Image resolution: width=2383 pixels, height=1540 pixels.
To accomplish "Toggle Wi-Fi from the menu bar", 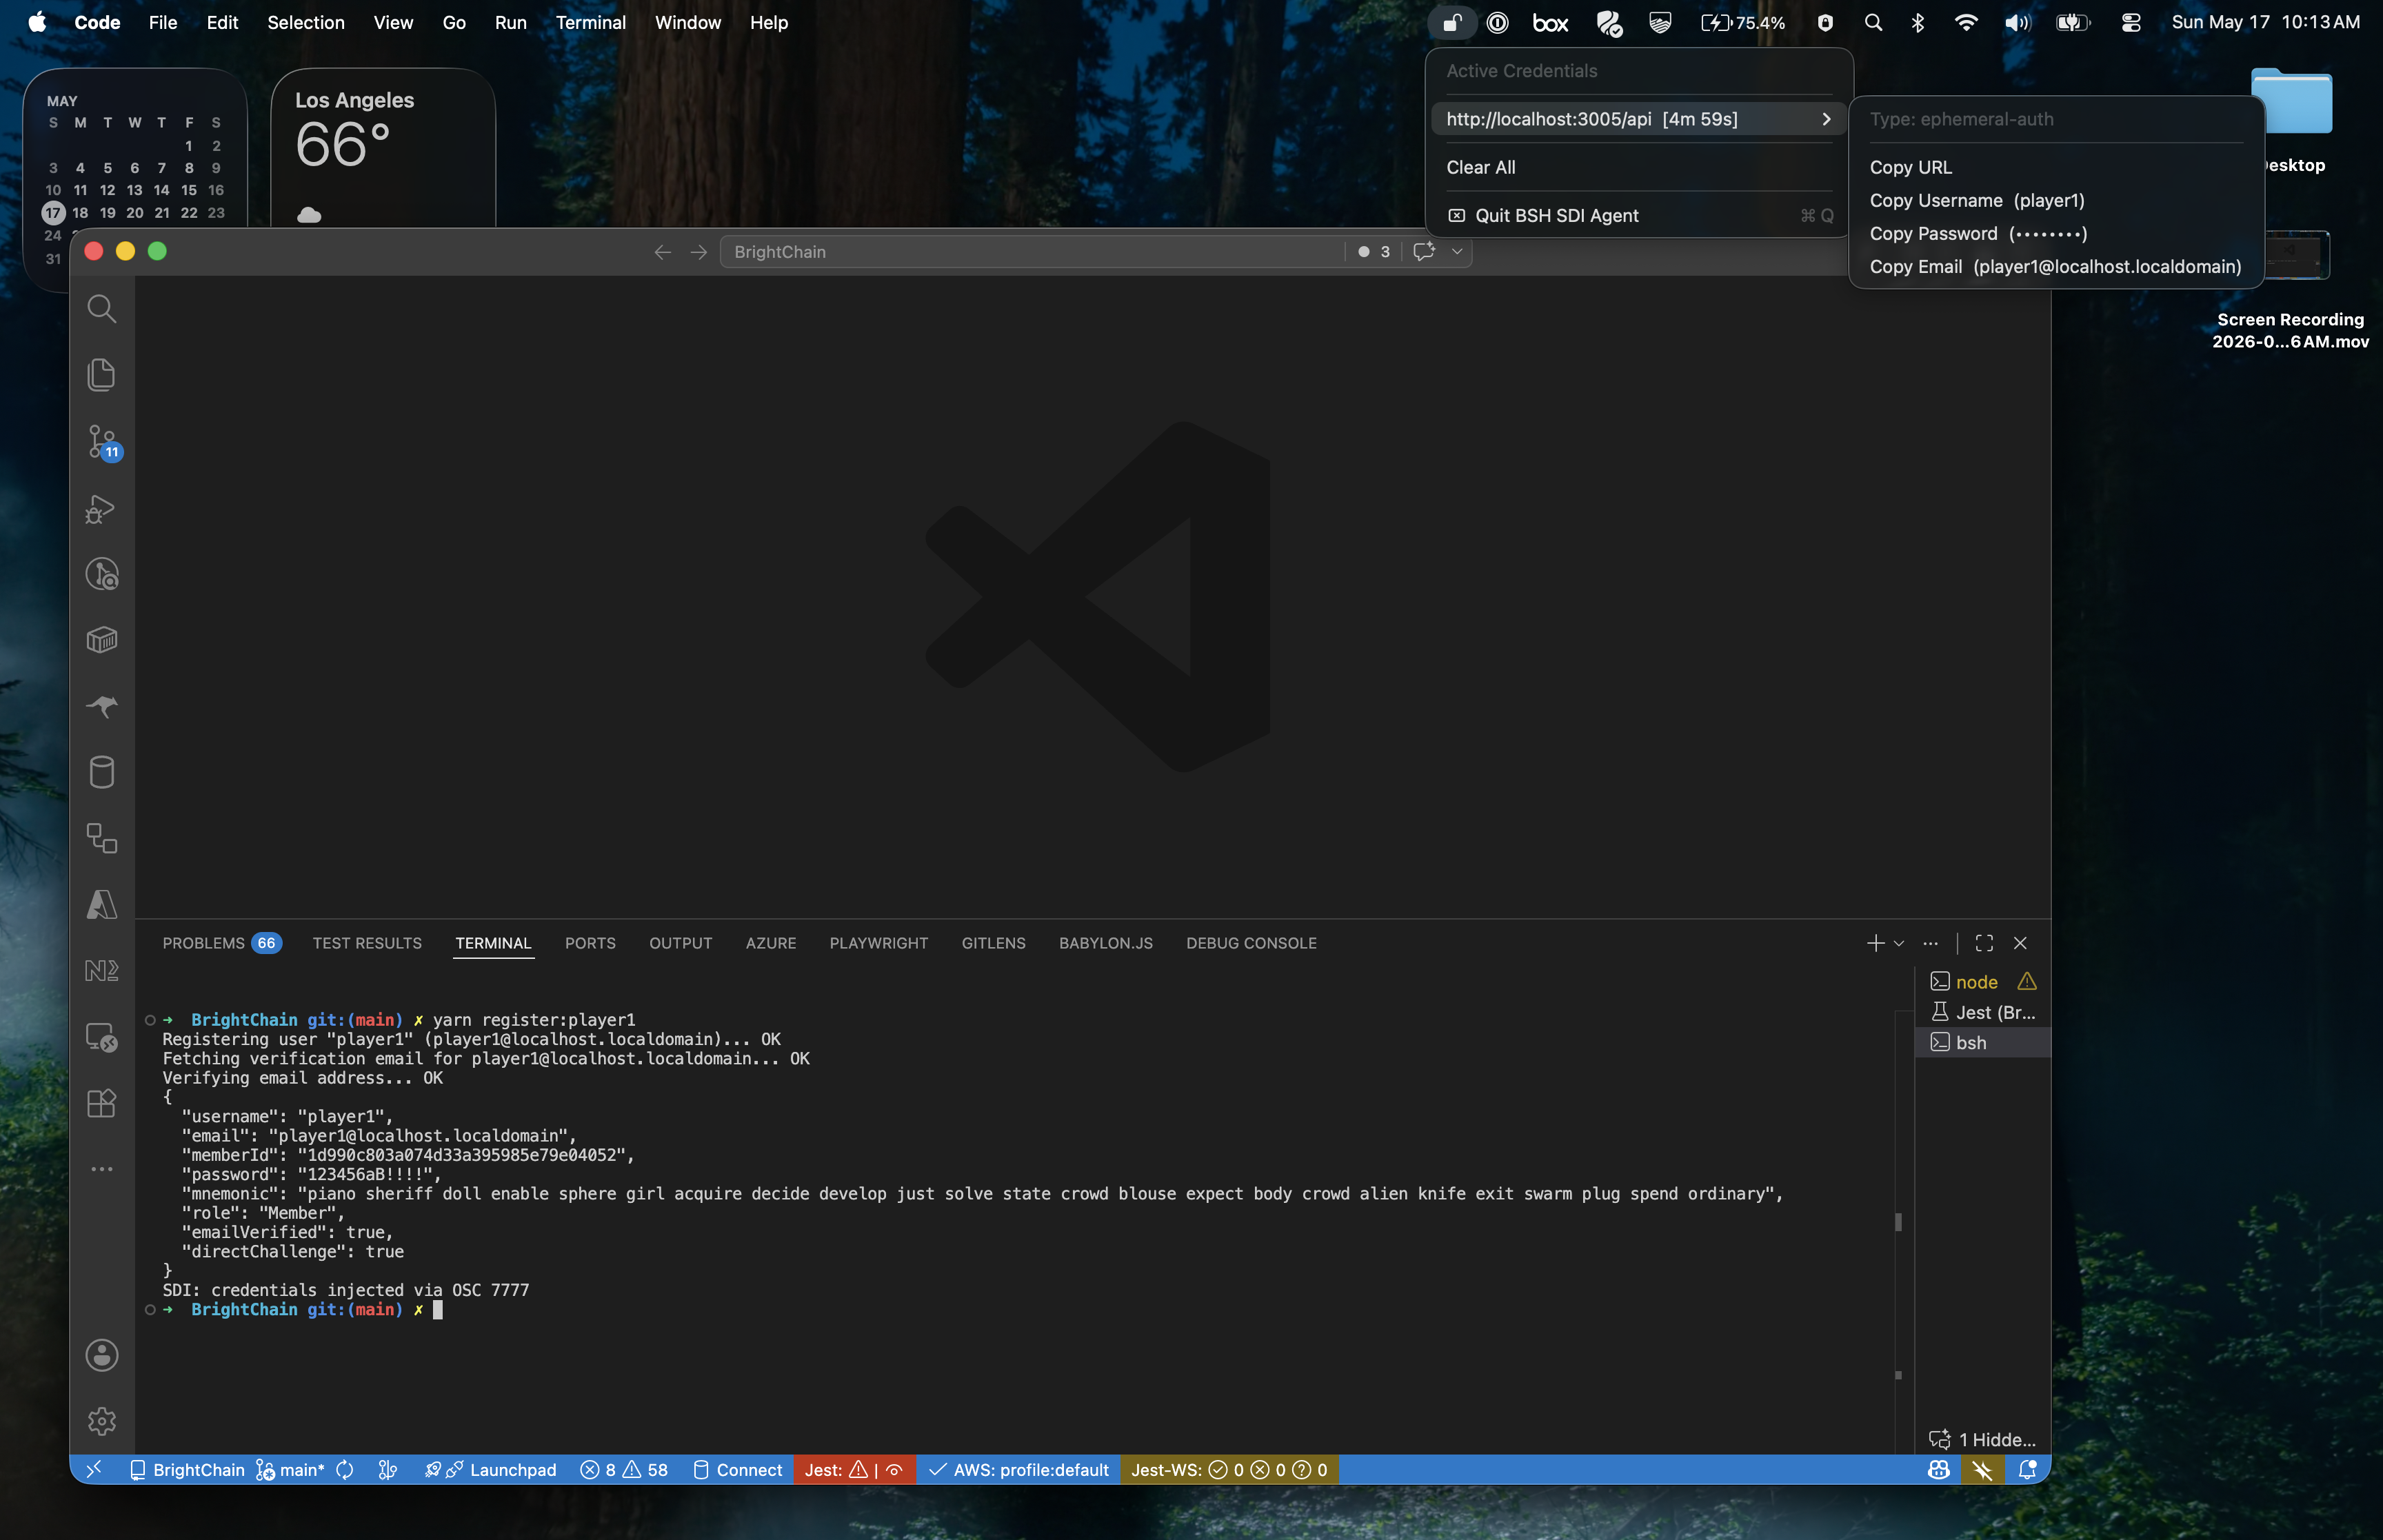I will [x=1965, y=22].
